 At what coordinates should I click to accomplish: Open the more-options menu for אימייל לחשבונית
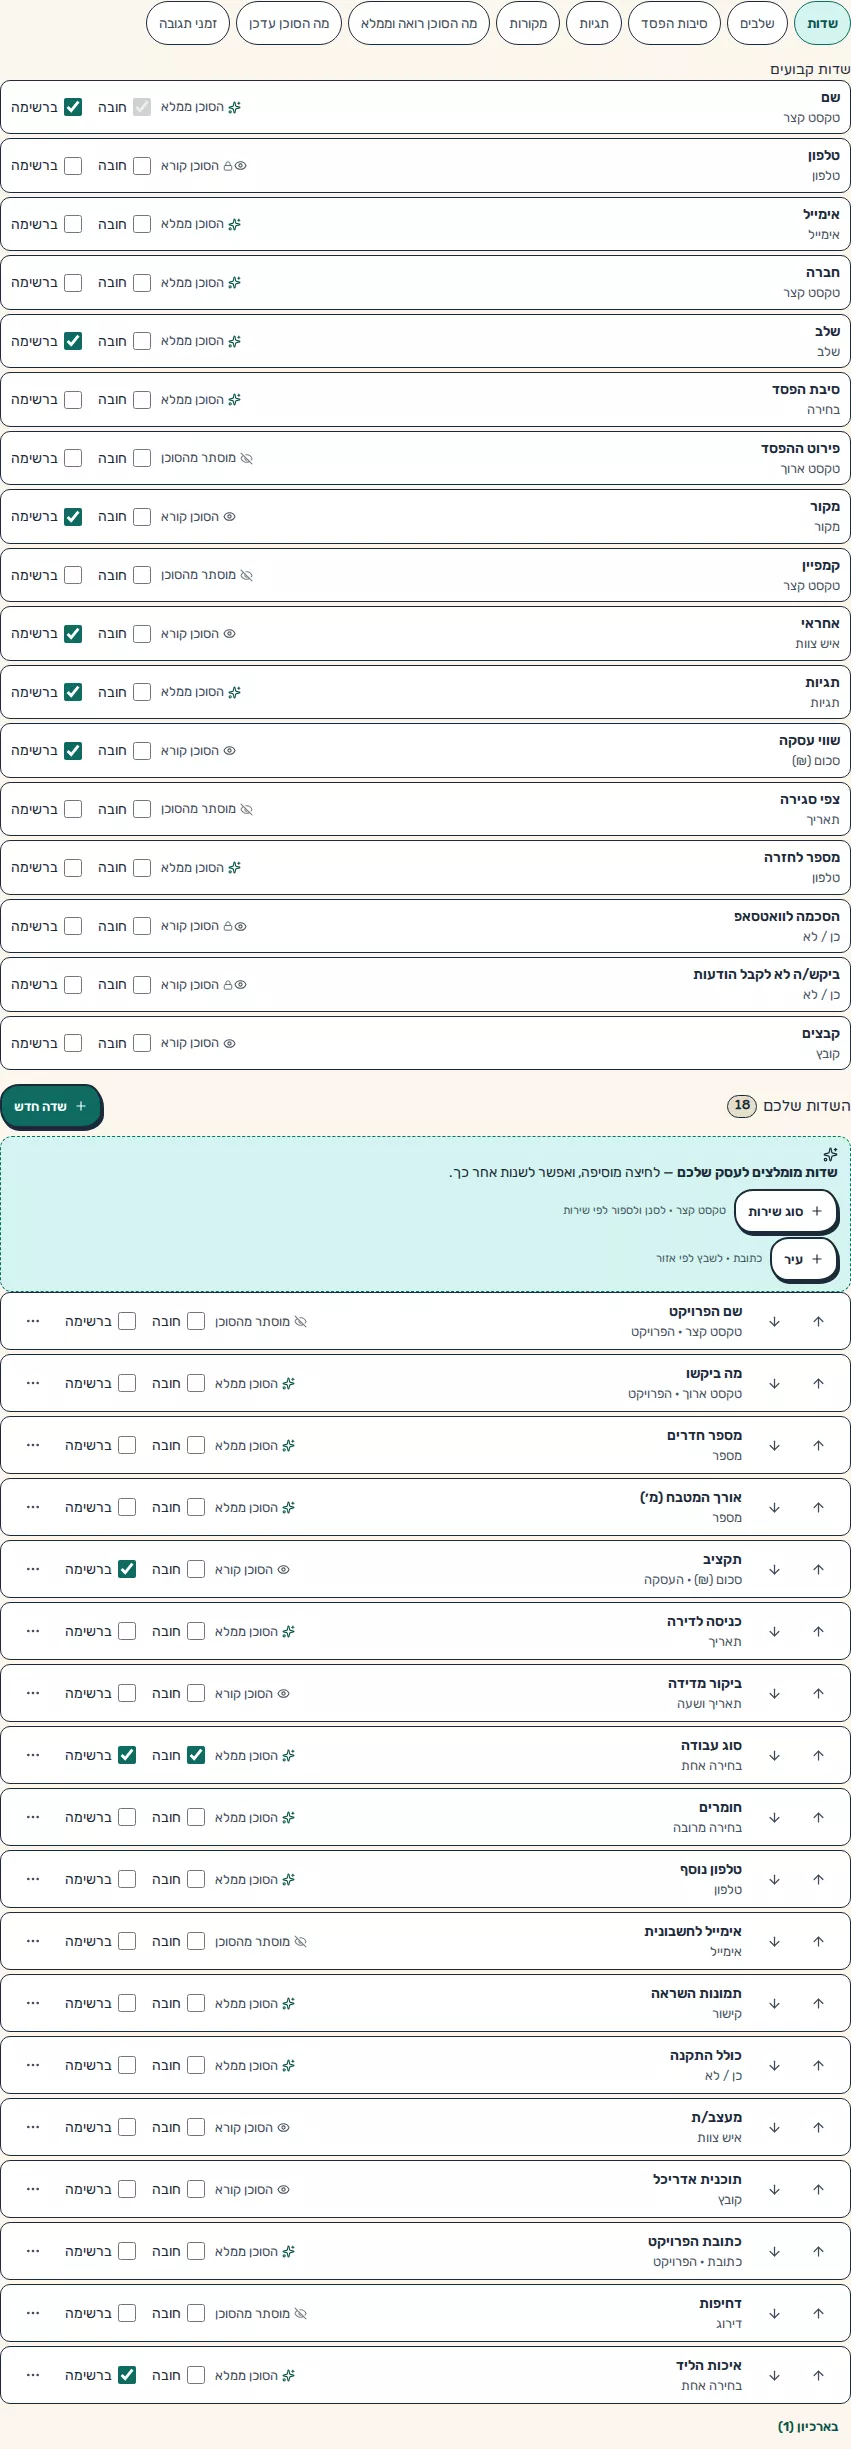(x=33, y=1942)
